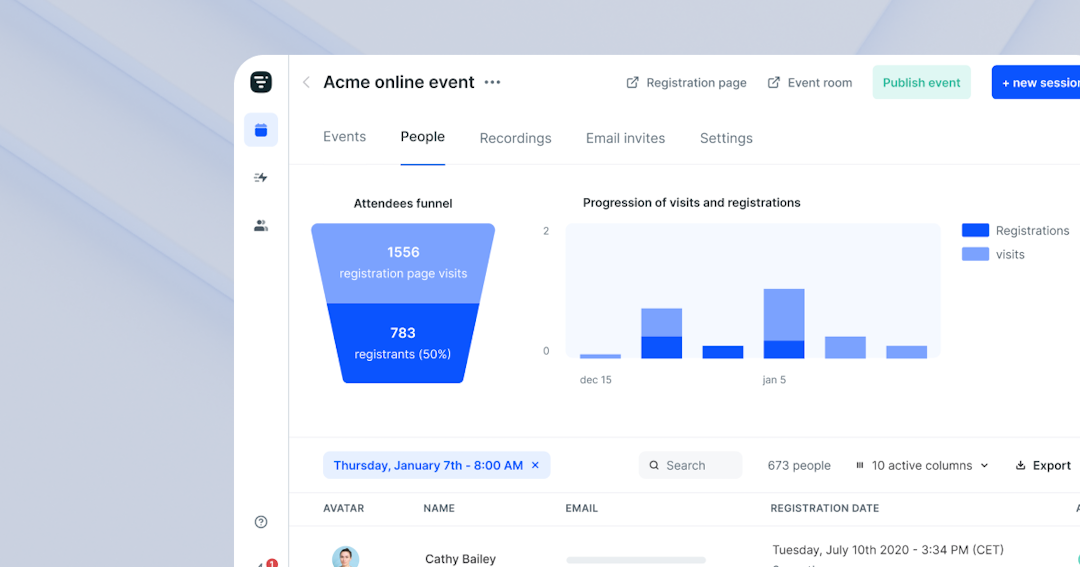Click the dec 15 axis label
The width and height of the screenshot is (1080, 567).
[x=596, y=380]
